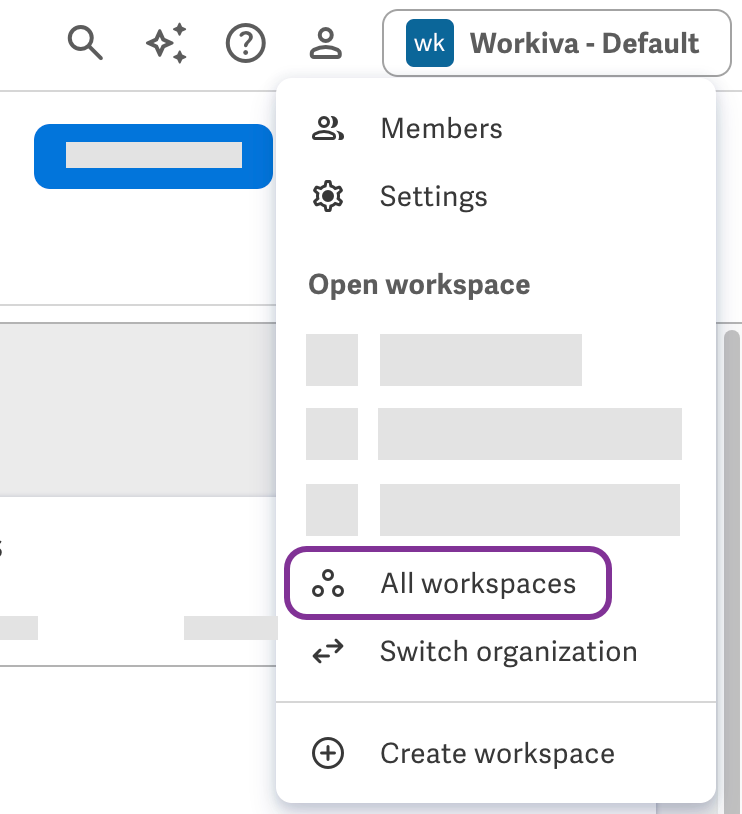
Task: Select Create workspace option
Action: 496,753
